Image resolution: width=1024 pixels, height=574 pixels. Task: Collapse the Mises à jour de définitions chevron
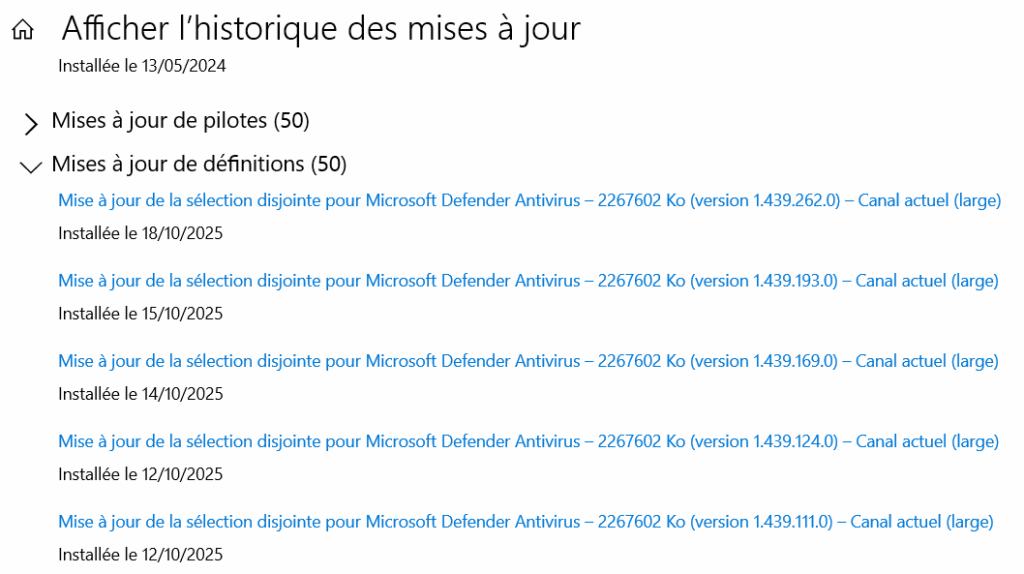point(31,166)
